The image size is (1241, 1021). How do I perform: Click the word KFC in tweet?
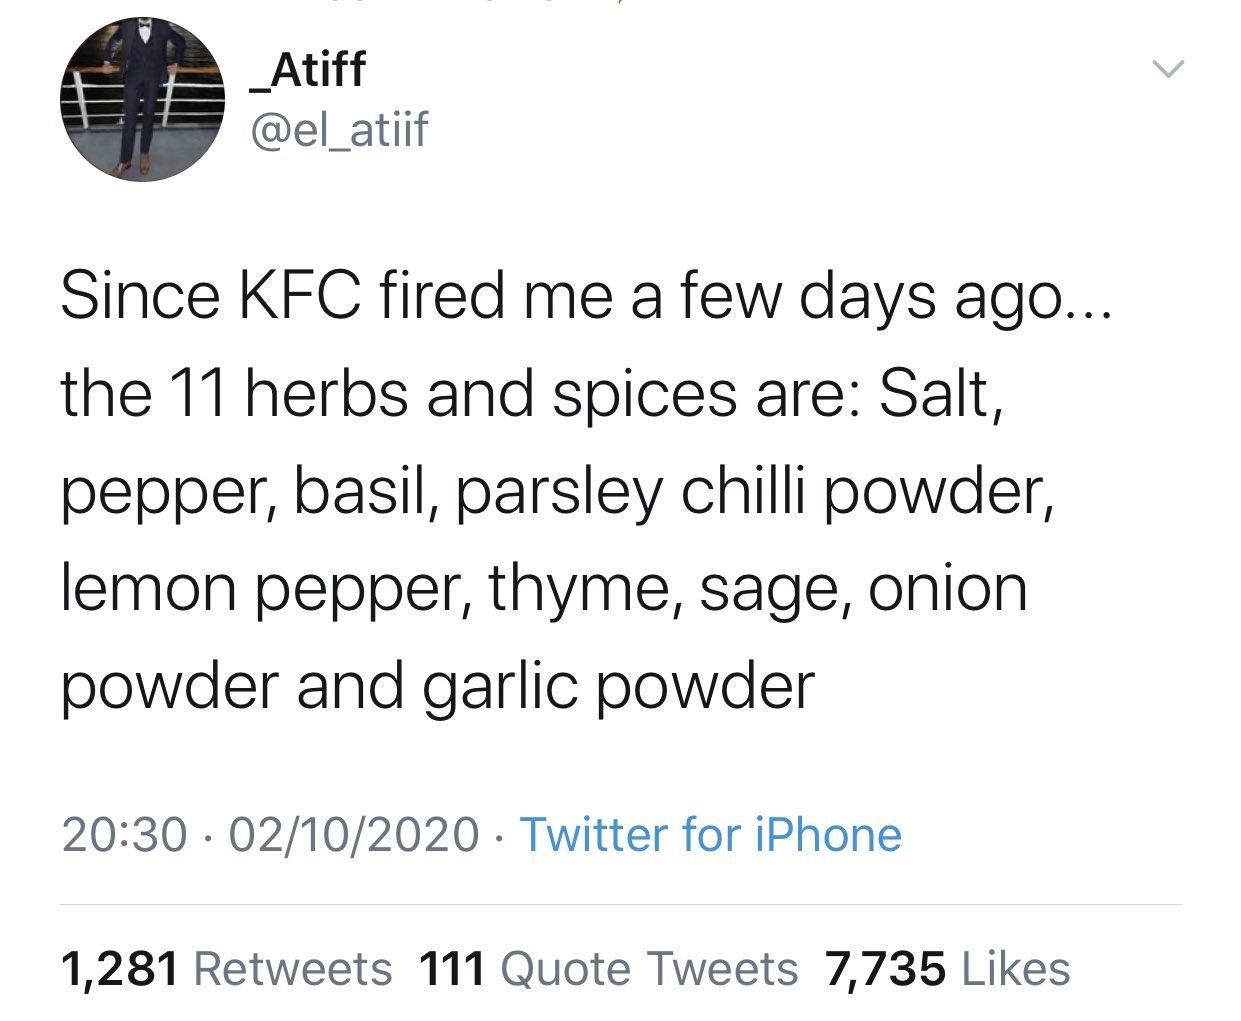(x=297, y=296)
